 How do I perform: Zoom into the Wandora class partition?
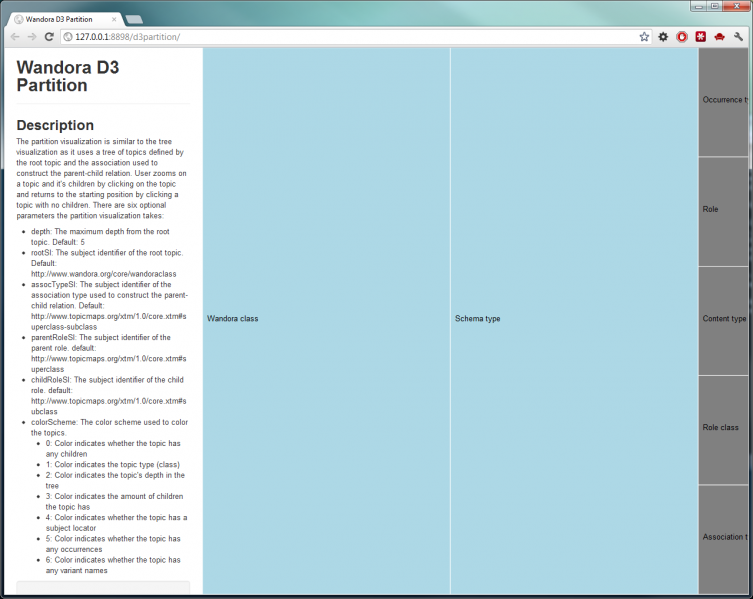coord(326,319)
